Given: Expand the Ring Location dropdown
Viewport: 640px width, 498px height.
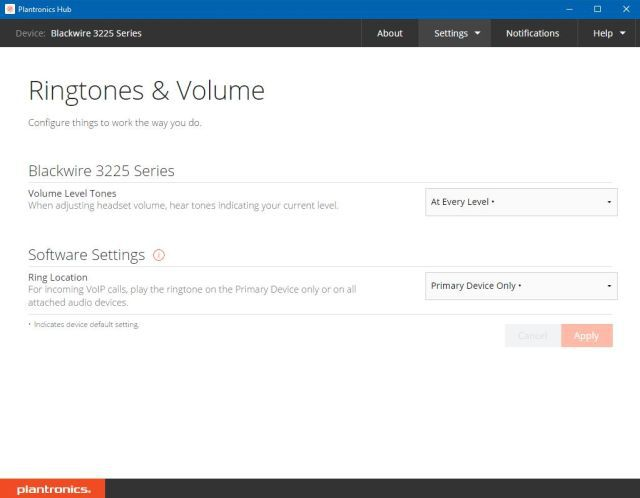Looking at the screenshot, I should tap(521, 286).
